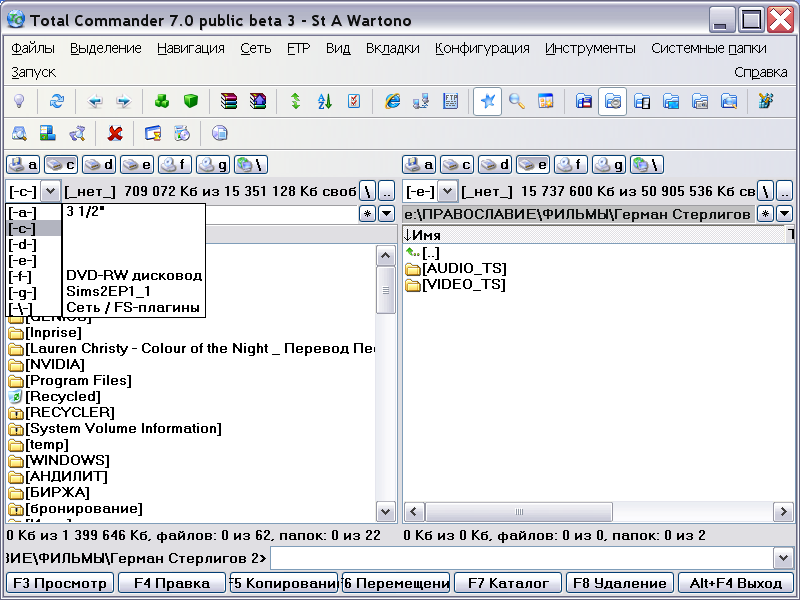Click the books with blue arrow unpack icon
The image size is (800, 600).
pos(258,101)
